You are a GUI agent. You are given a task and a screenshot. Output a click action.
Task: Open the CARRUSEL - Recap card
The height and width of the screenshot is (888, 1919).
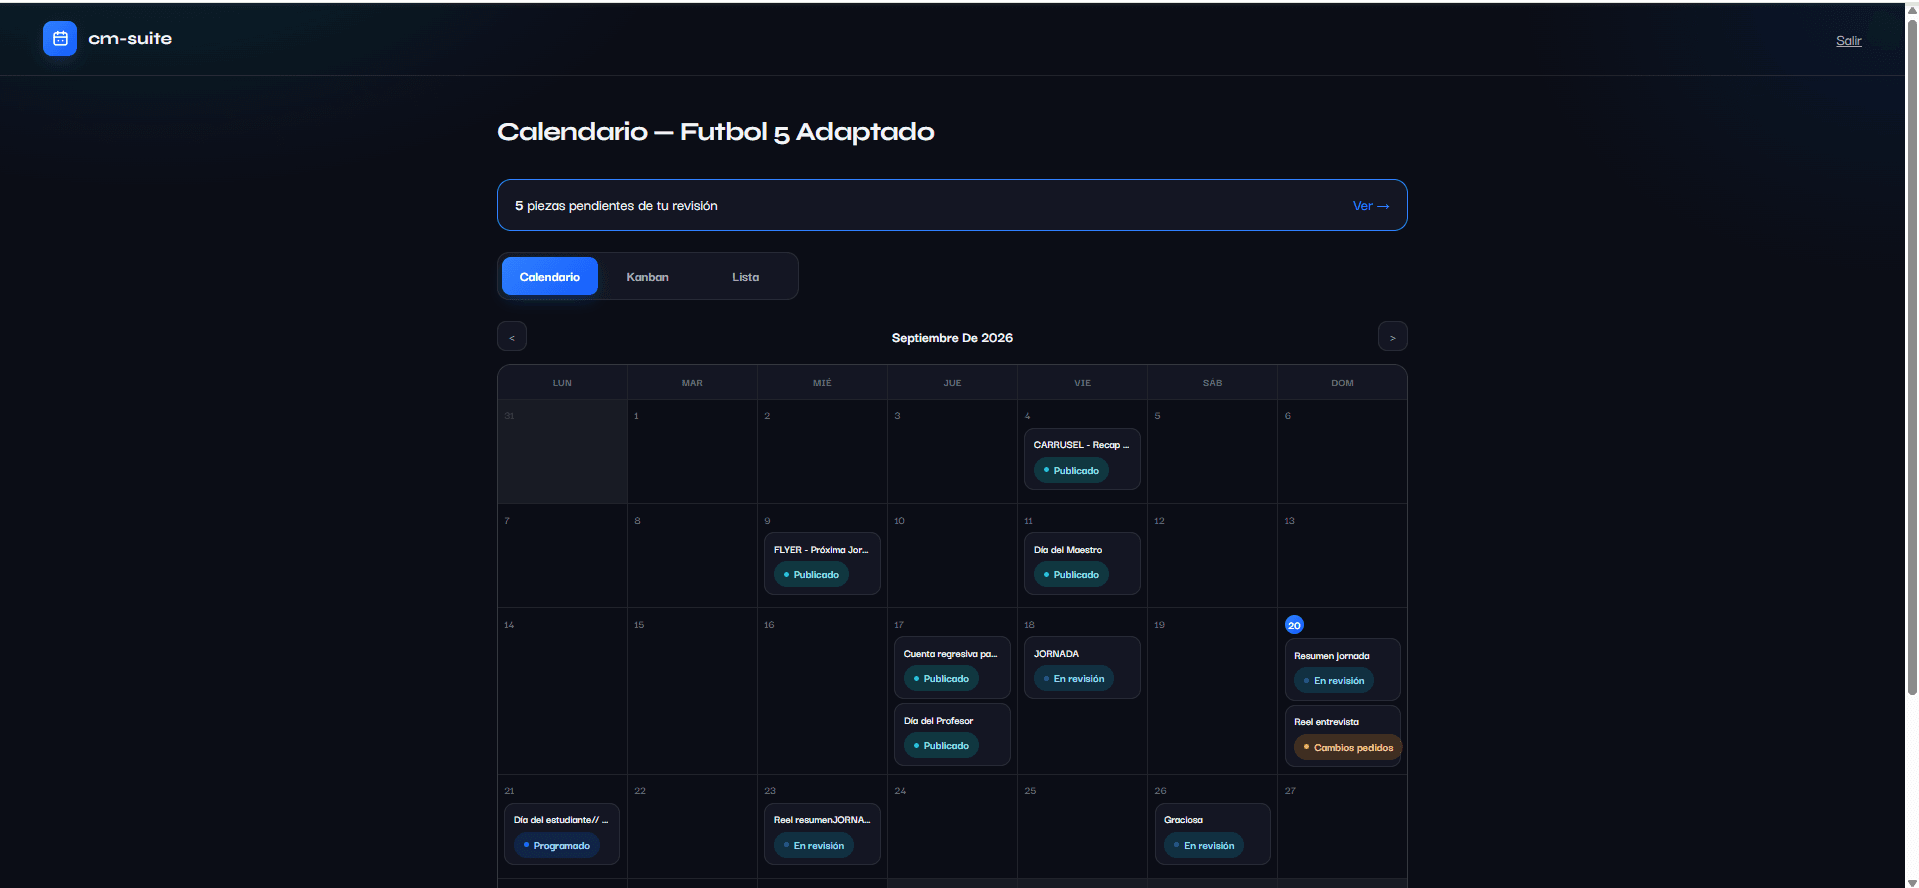point(1082,459)
